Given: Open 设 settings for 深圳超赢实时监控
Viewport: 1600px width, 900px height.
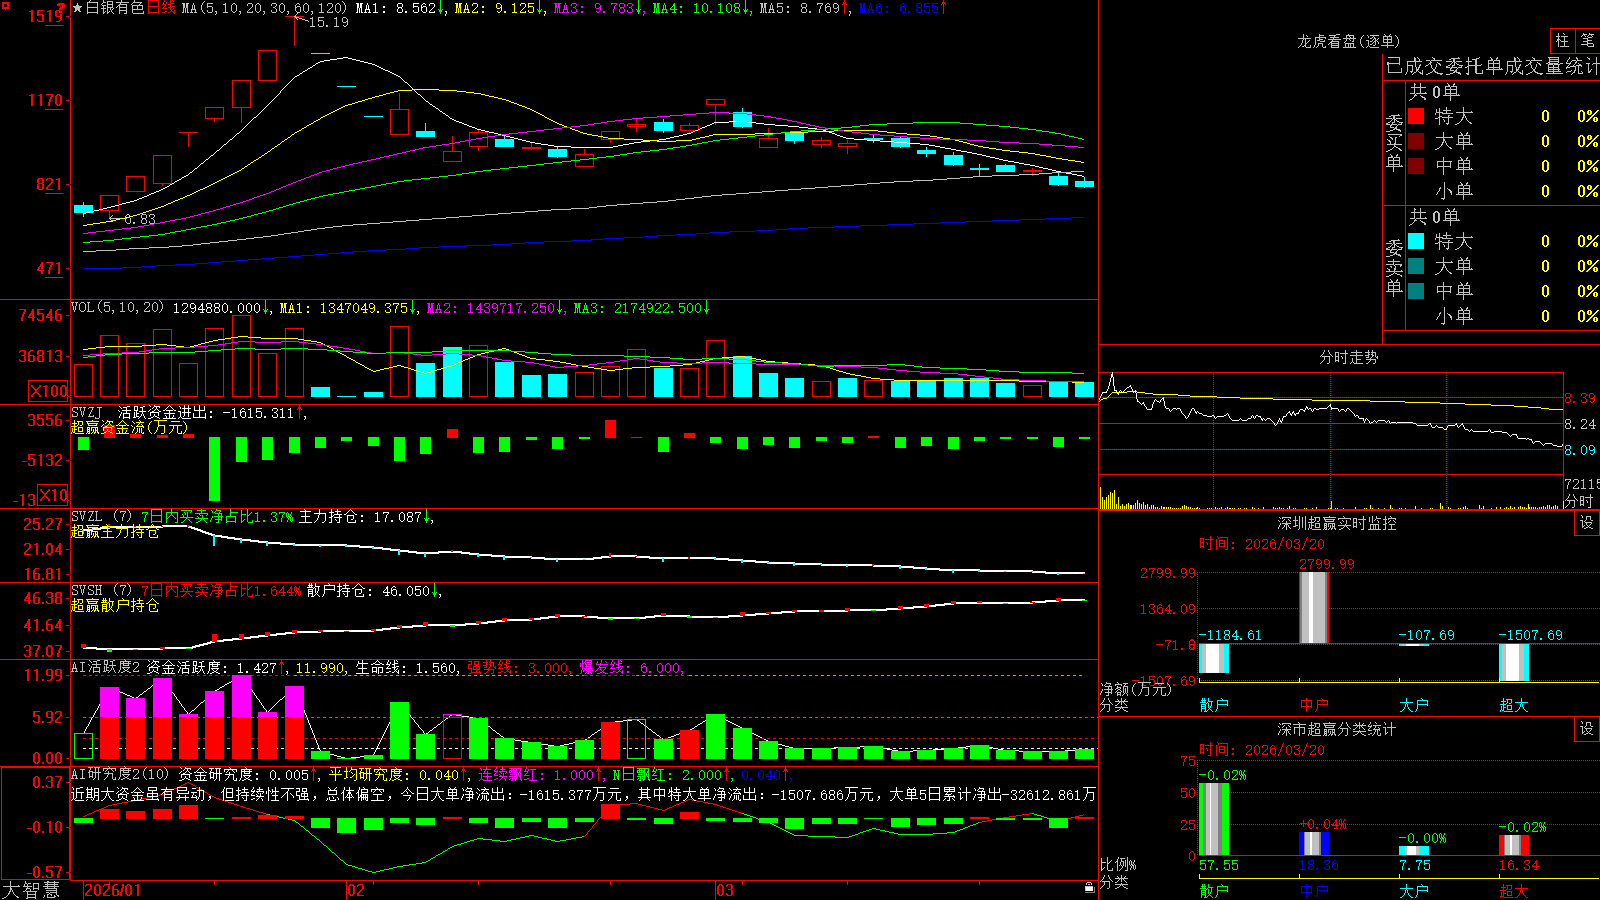Looking at the screenshot, I should point(1587,523).
